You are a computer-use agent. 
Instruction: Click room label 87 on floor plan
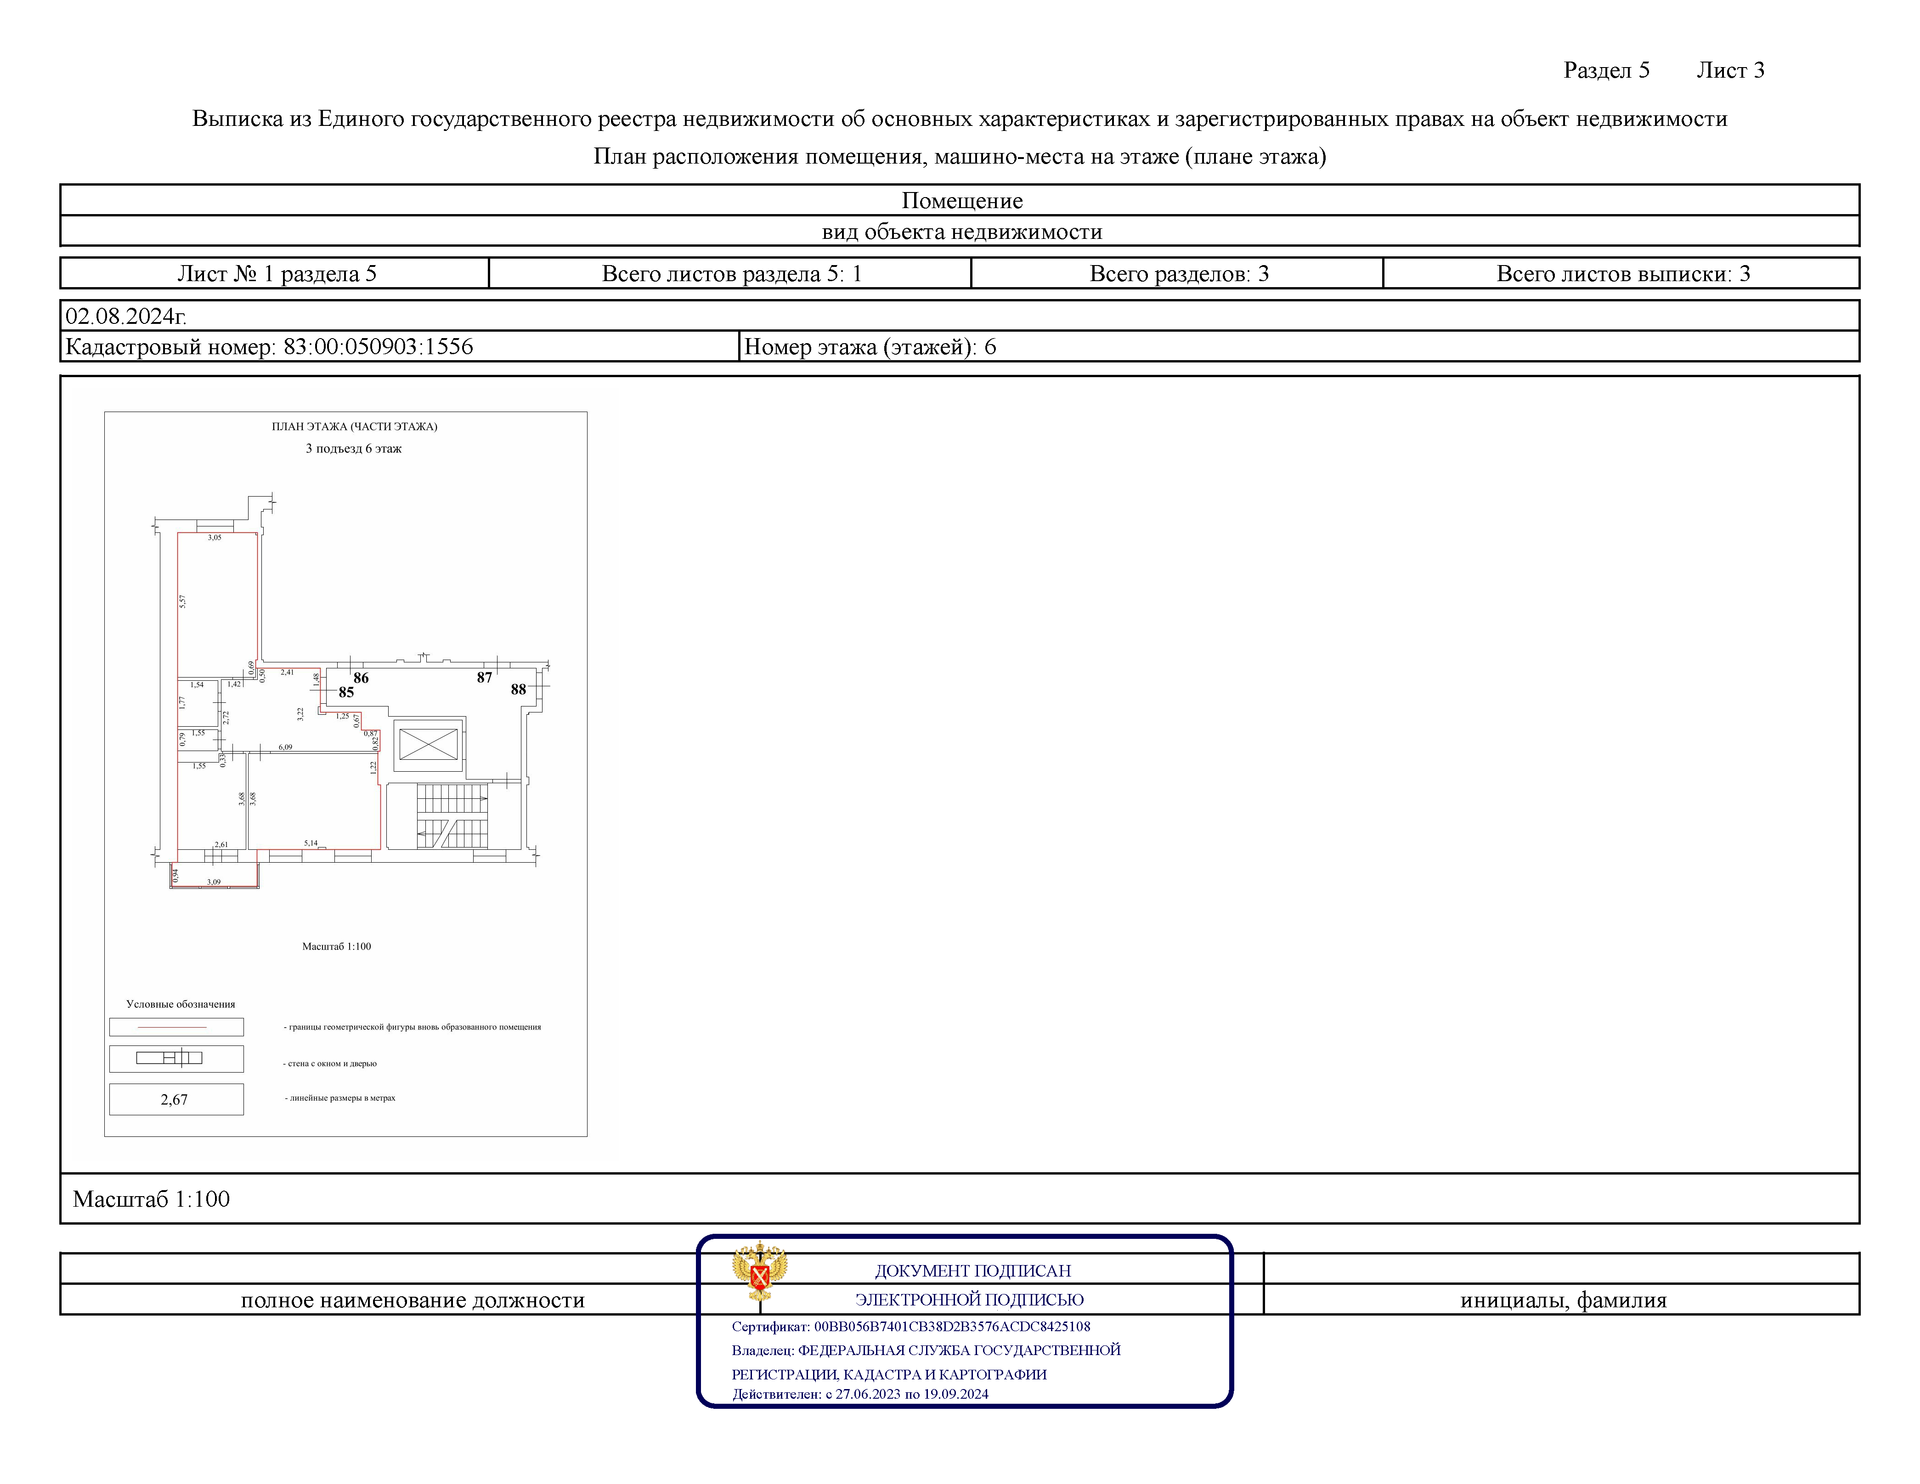tap(484, 678)
